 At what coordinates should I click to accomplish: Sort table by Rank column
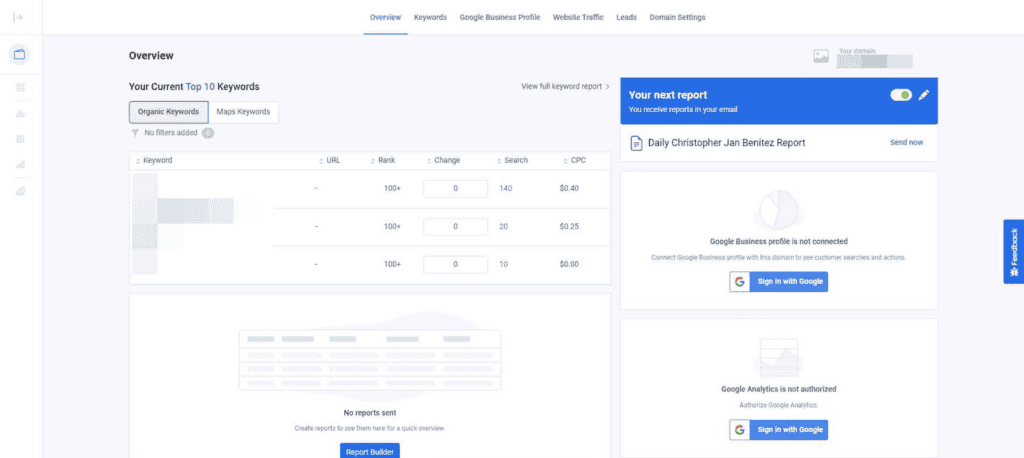[x=386, y=160]
